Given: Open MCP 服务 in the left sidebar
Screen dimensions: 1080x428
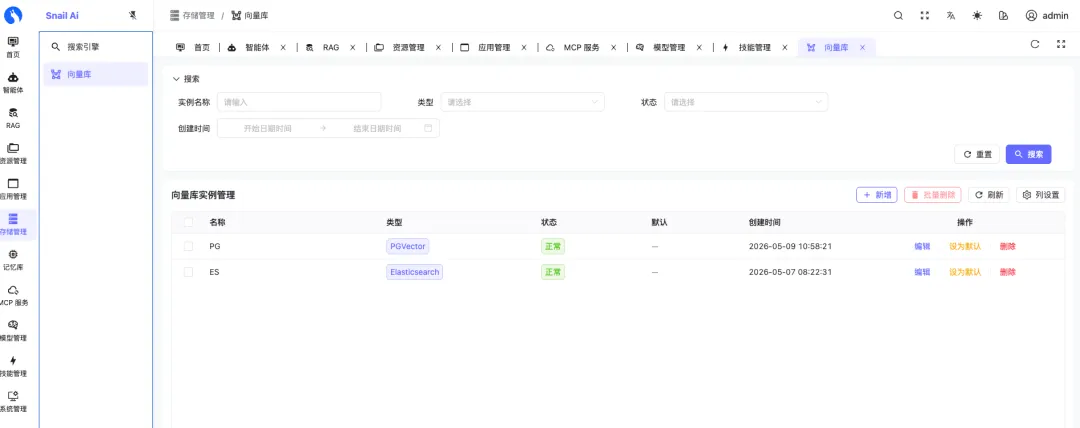Looking at the screenshot, I should pos(13,296).
